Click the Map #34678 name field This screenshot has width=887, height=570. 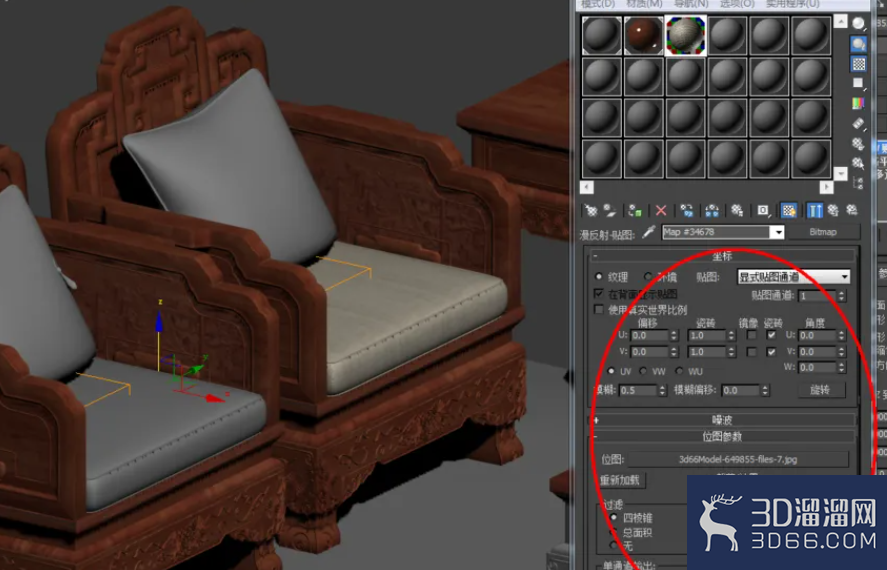point(717,232)
